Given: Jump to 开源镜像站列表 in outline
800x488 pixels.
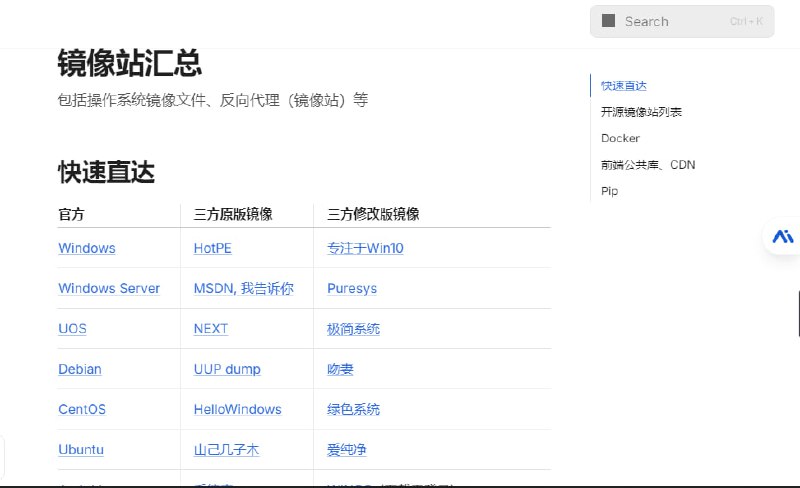Looking at the screenshot, I should tap(641, 112).
